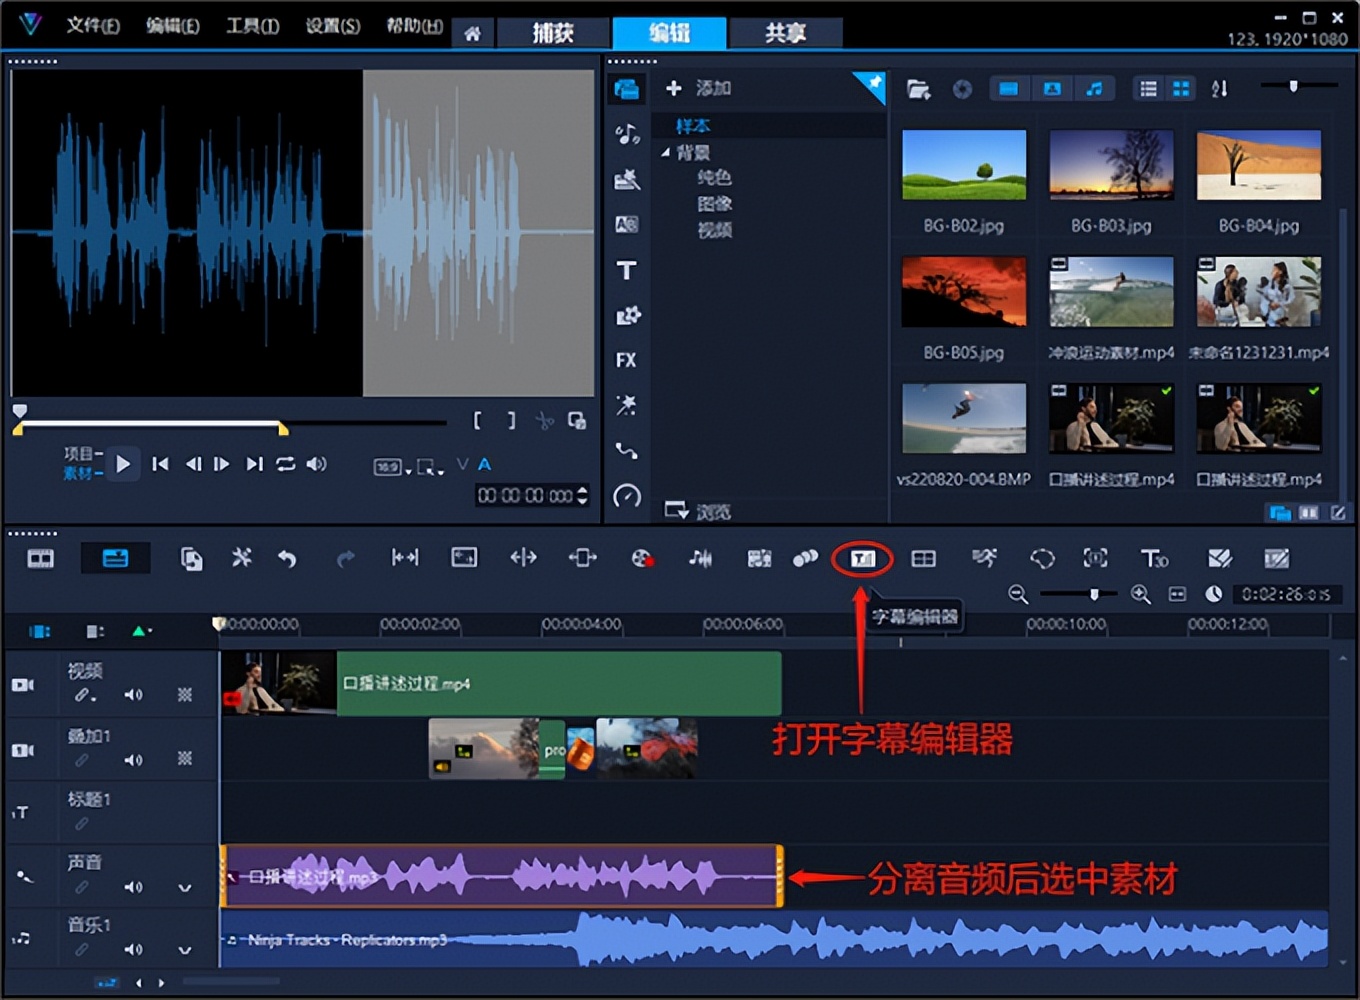The image size is (1360, 1000).
Task: Expand the 声音 track options chevron
Action: click(185, 887)
